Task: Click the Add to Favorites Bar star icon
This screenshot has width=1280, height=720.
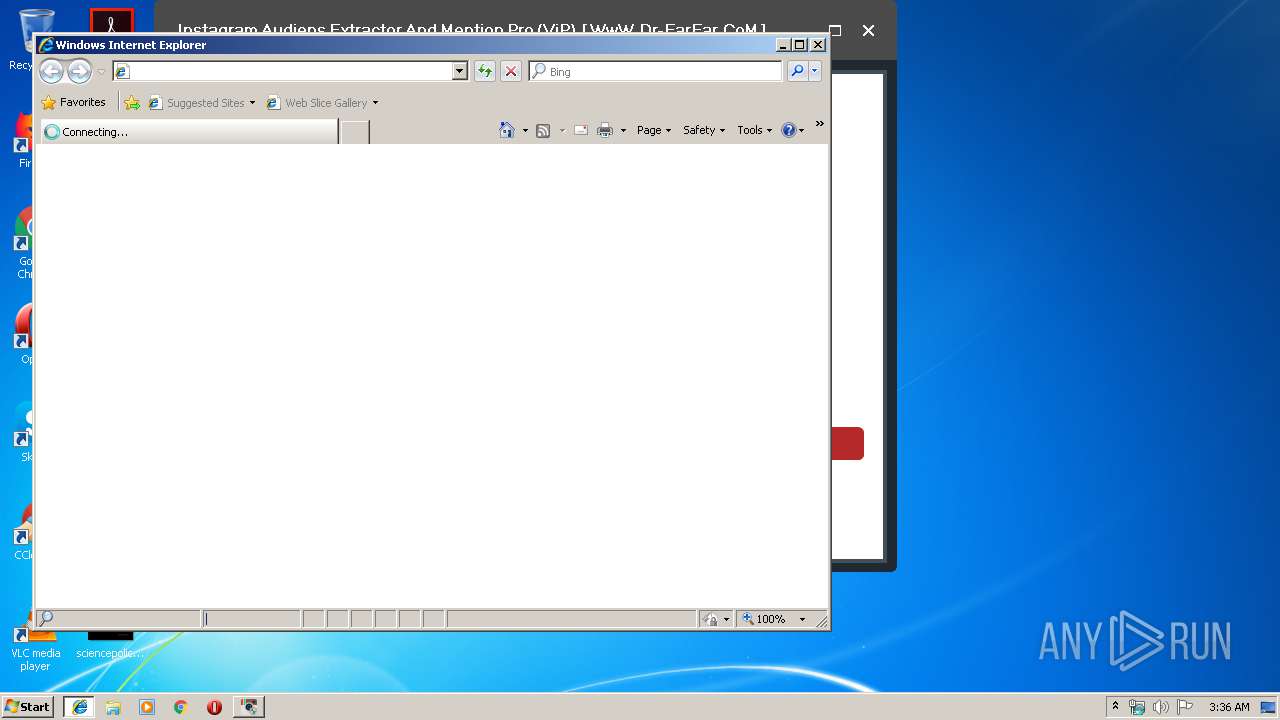Action: click(132, 103)
